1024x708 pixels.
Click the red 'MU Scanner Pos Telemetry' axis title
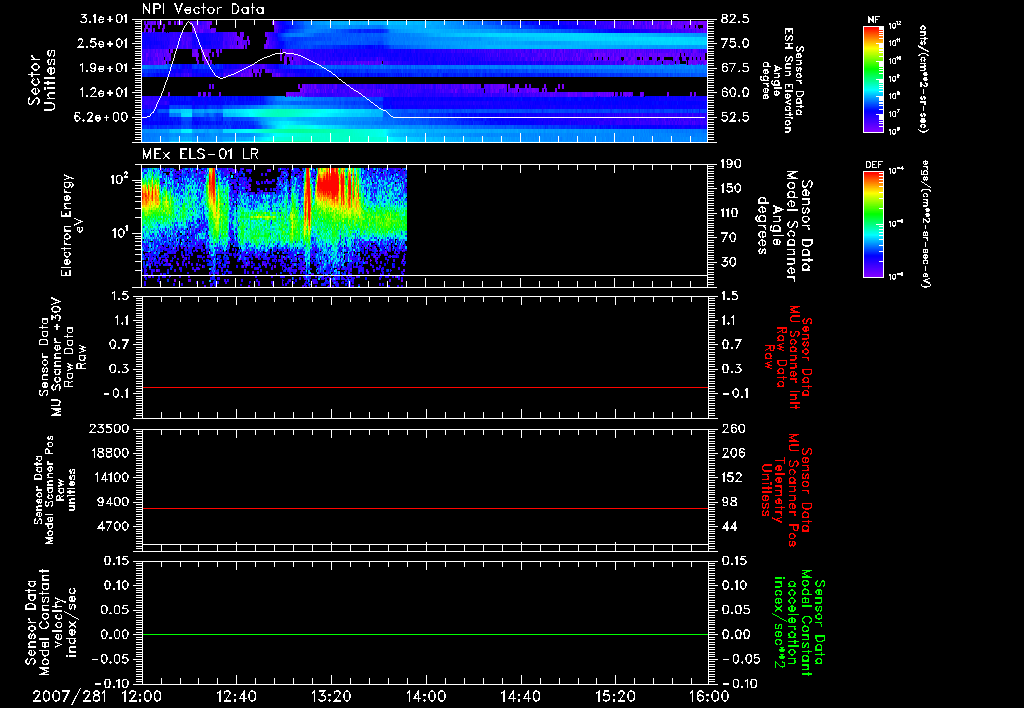click(787, 490)
